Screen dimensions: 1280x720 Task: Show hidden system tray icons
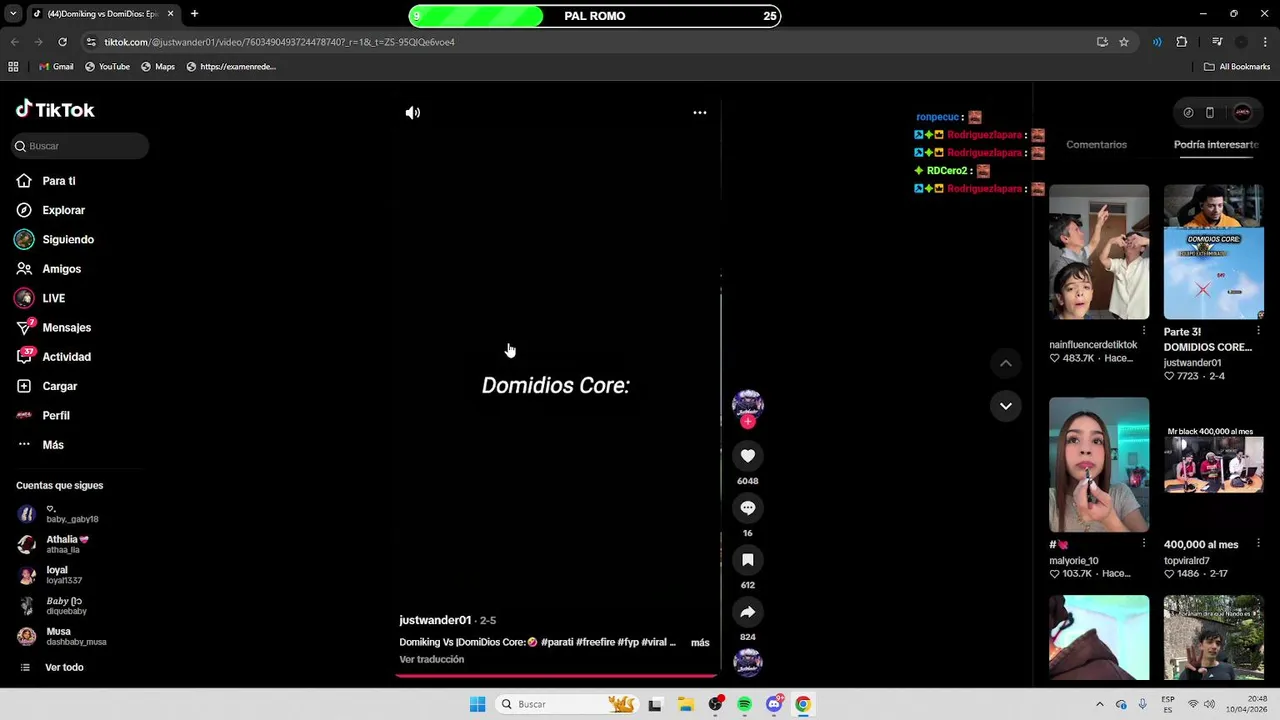(x=1100, y=704)
